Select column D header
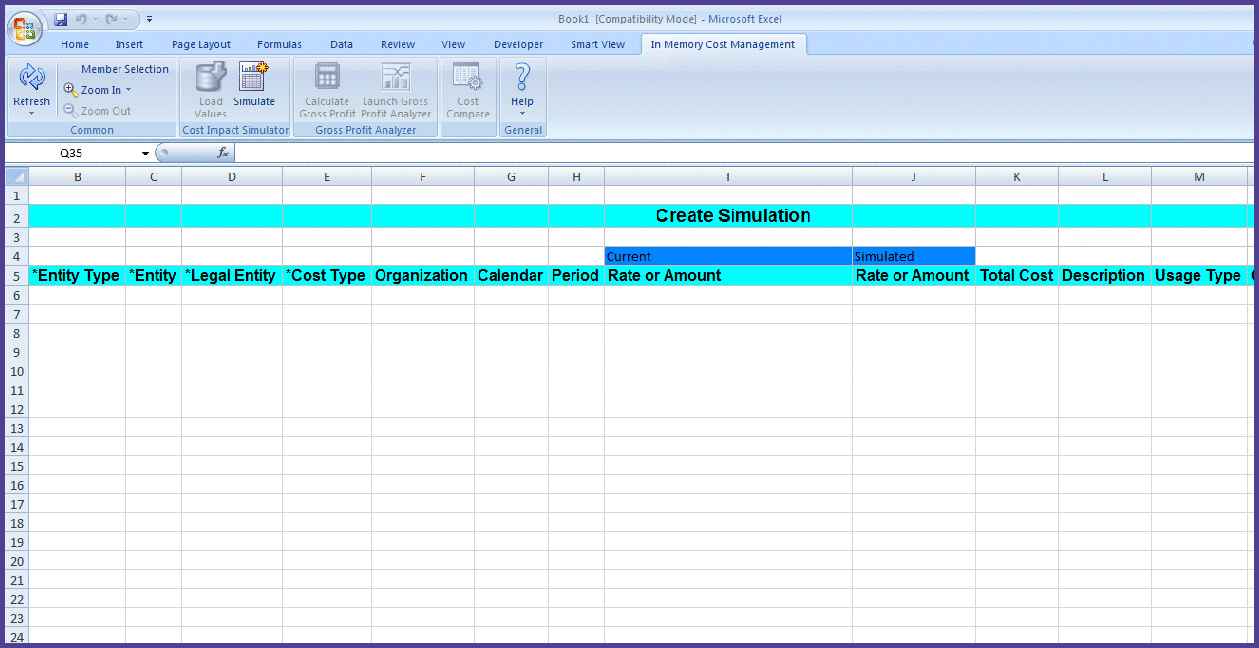1259x648 pixels. [x=232, y=177]
